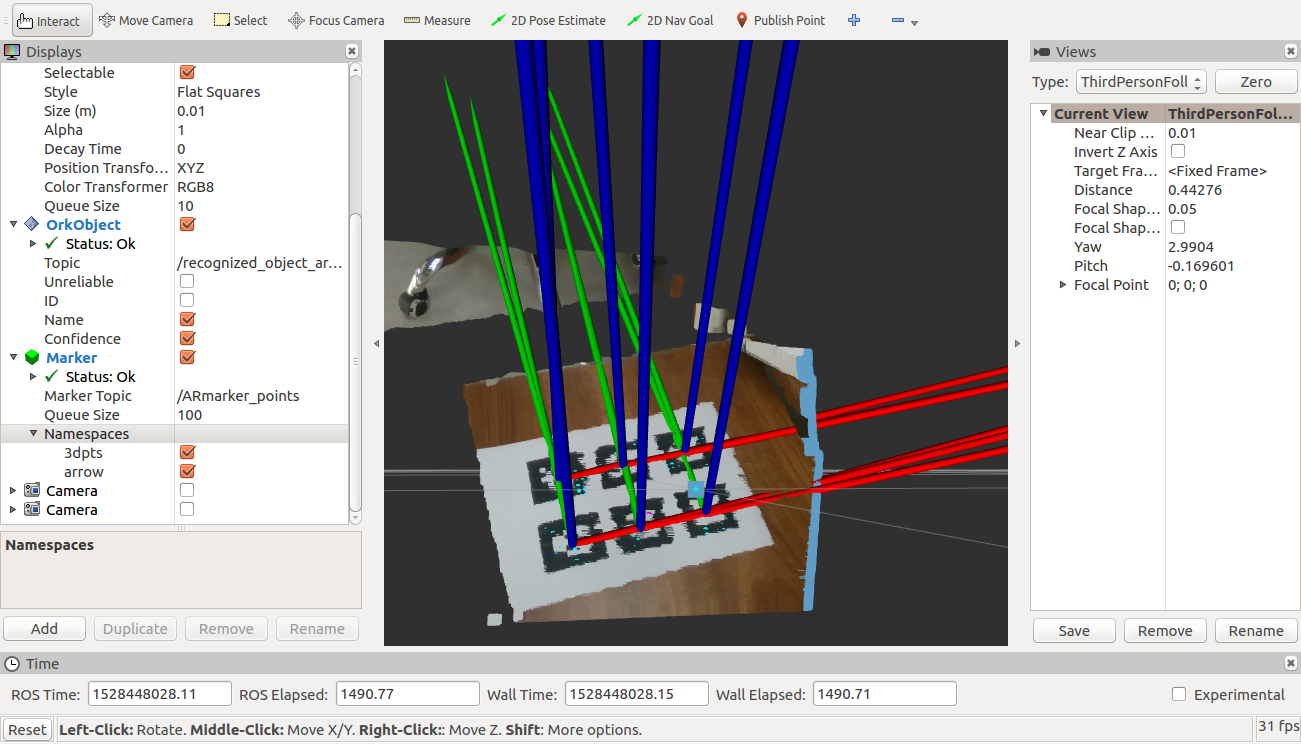This screenshot has height=744, width=1301.
Task: Add a new tool with the plus icon
Action: coord(854,20)
